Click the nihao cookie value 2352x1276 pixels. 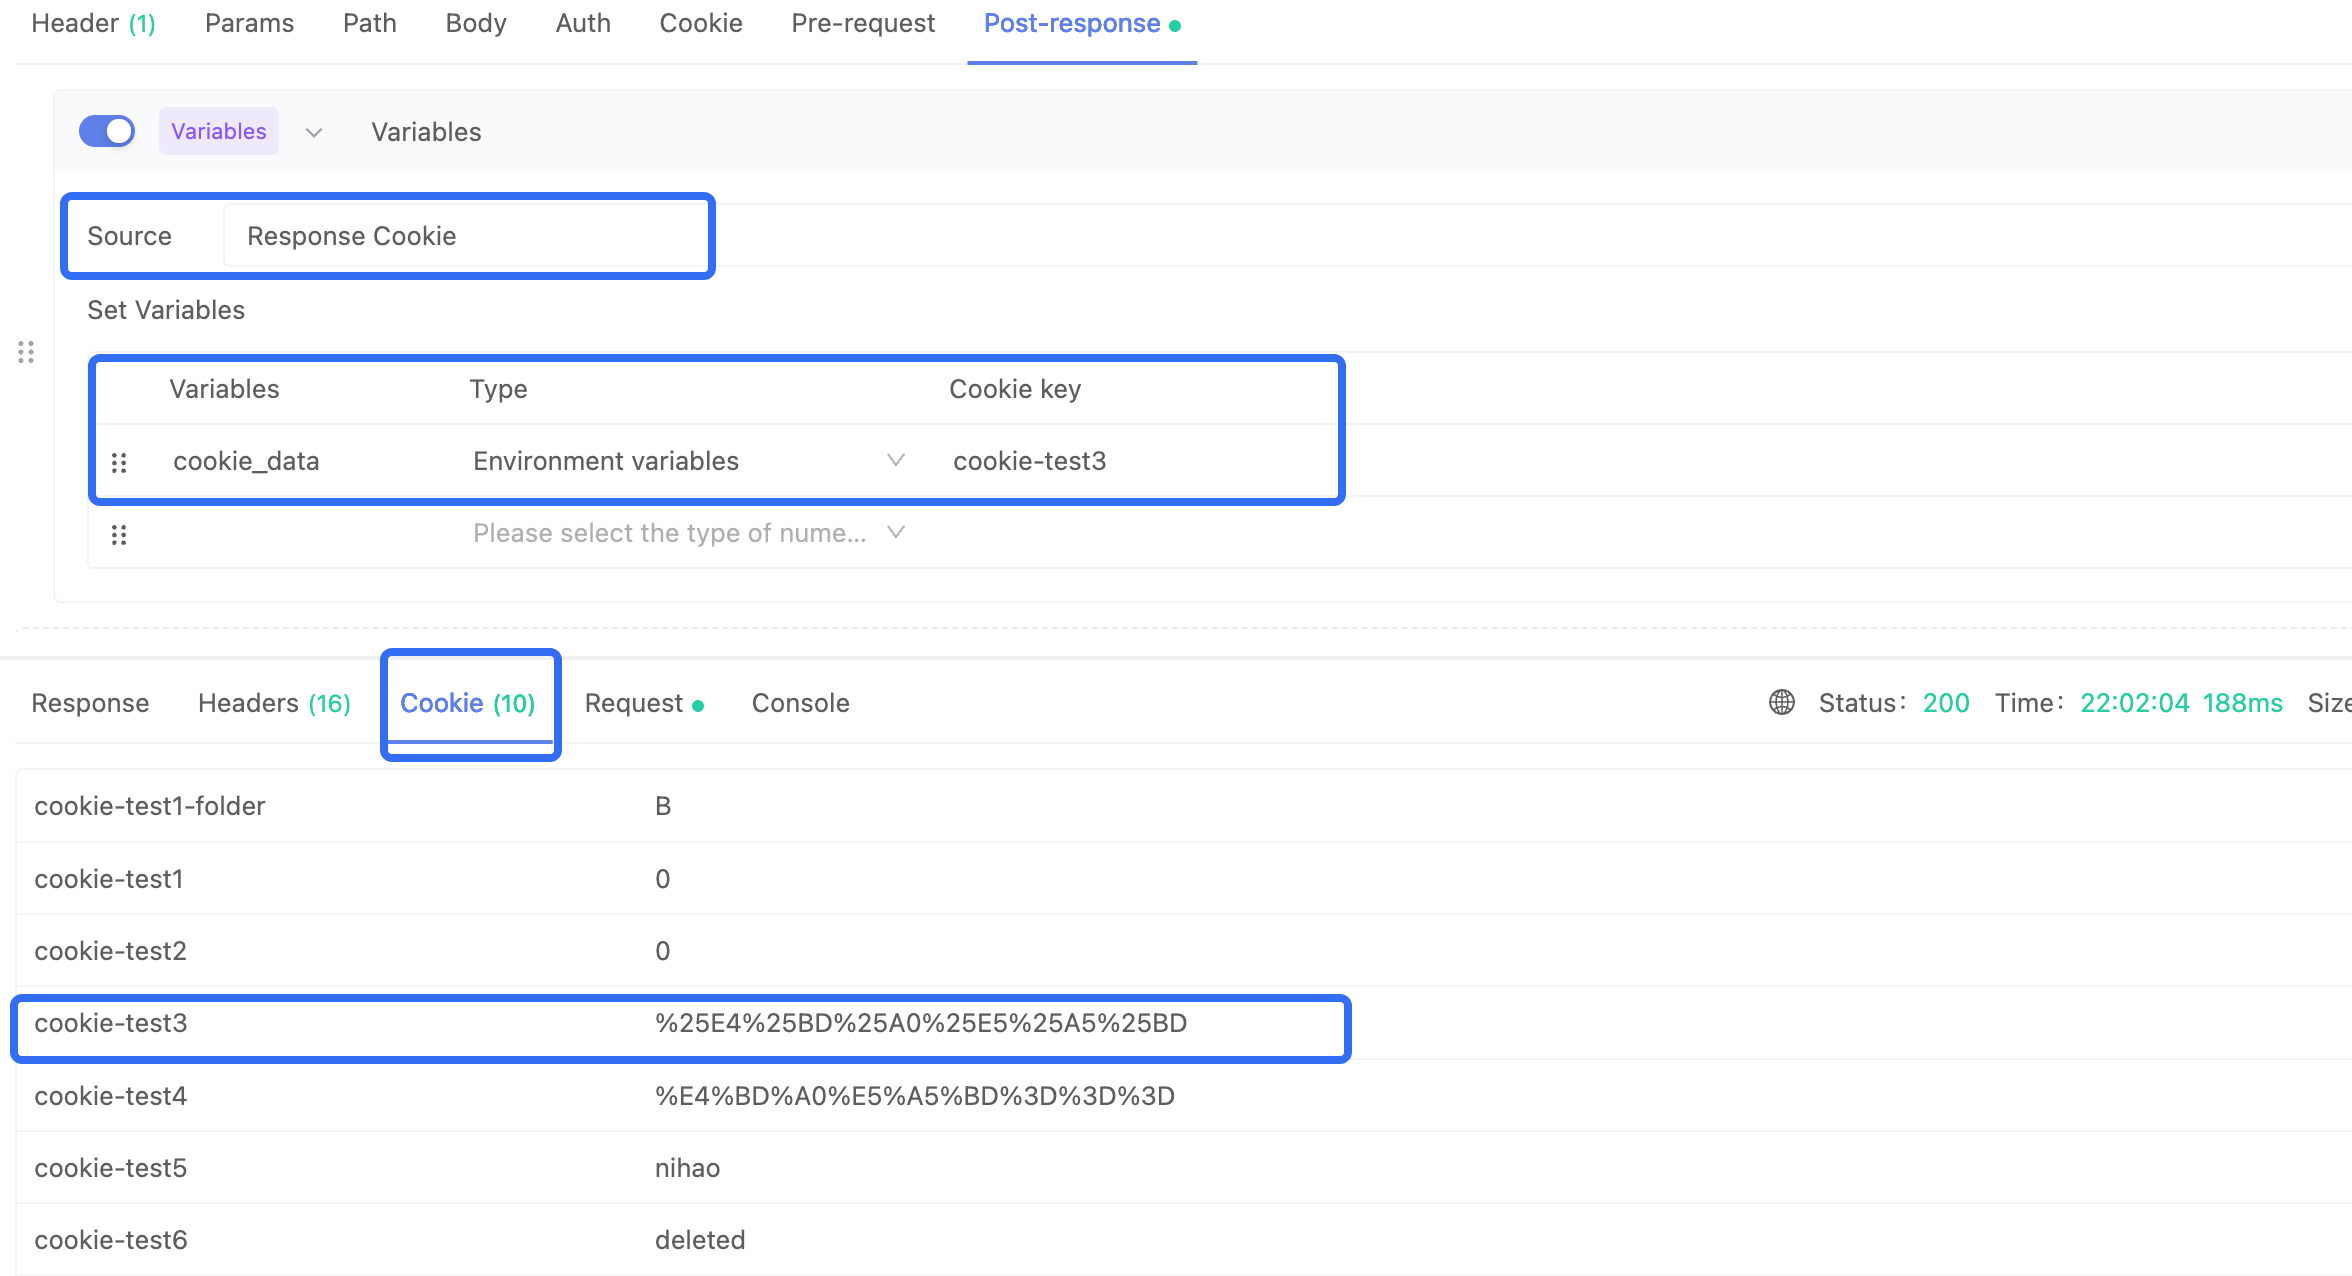688,1168
